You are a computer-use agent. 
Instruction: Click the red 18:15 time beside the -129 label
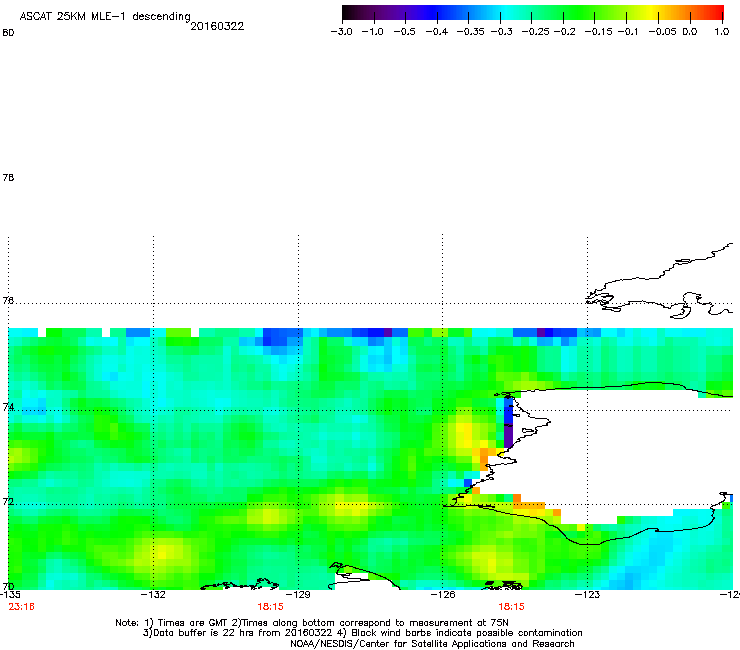pos(270,607)
